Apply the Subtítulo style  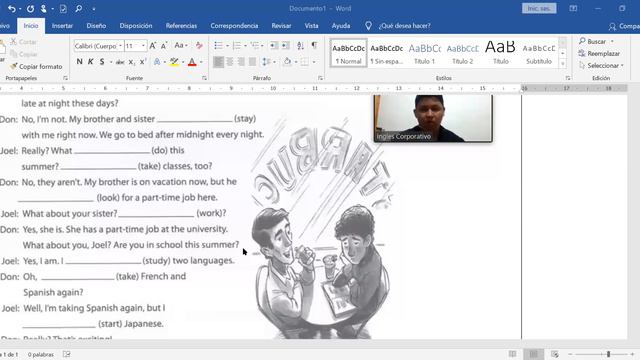pos(539,53)
